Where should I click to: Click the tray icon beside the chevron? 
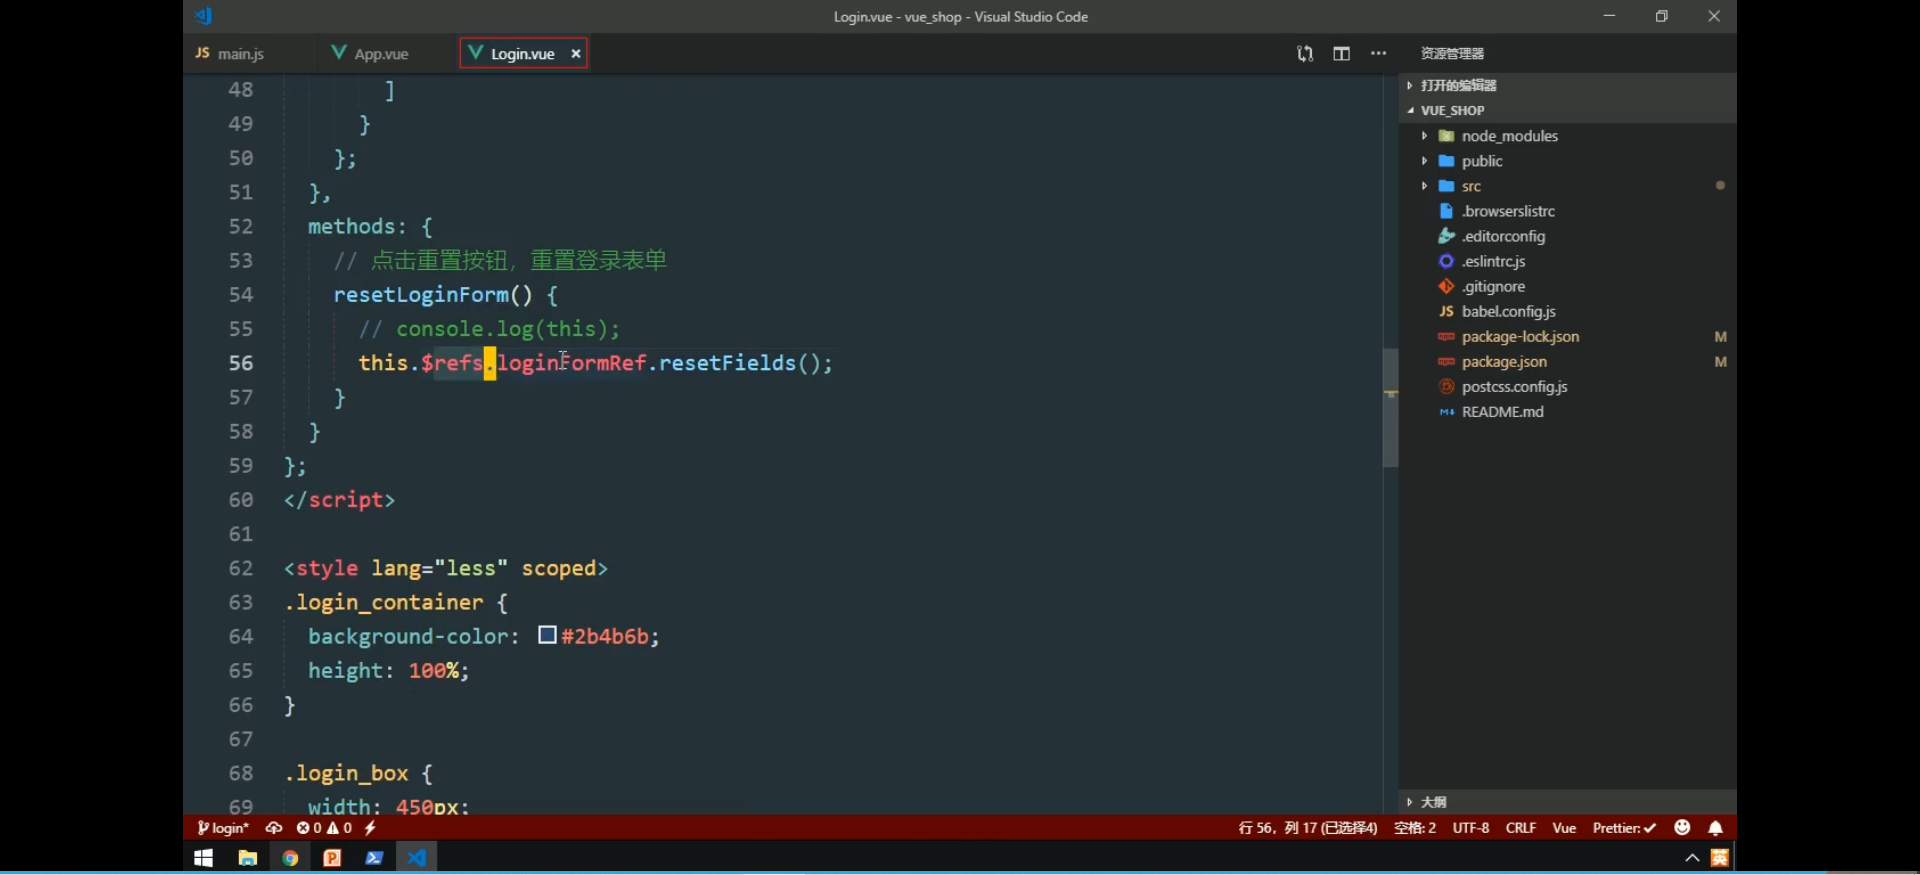pos(1720,858)
